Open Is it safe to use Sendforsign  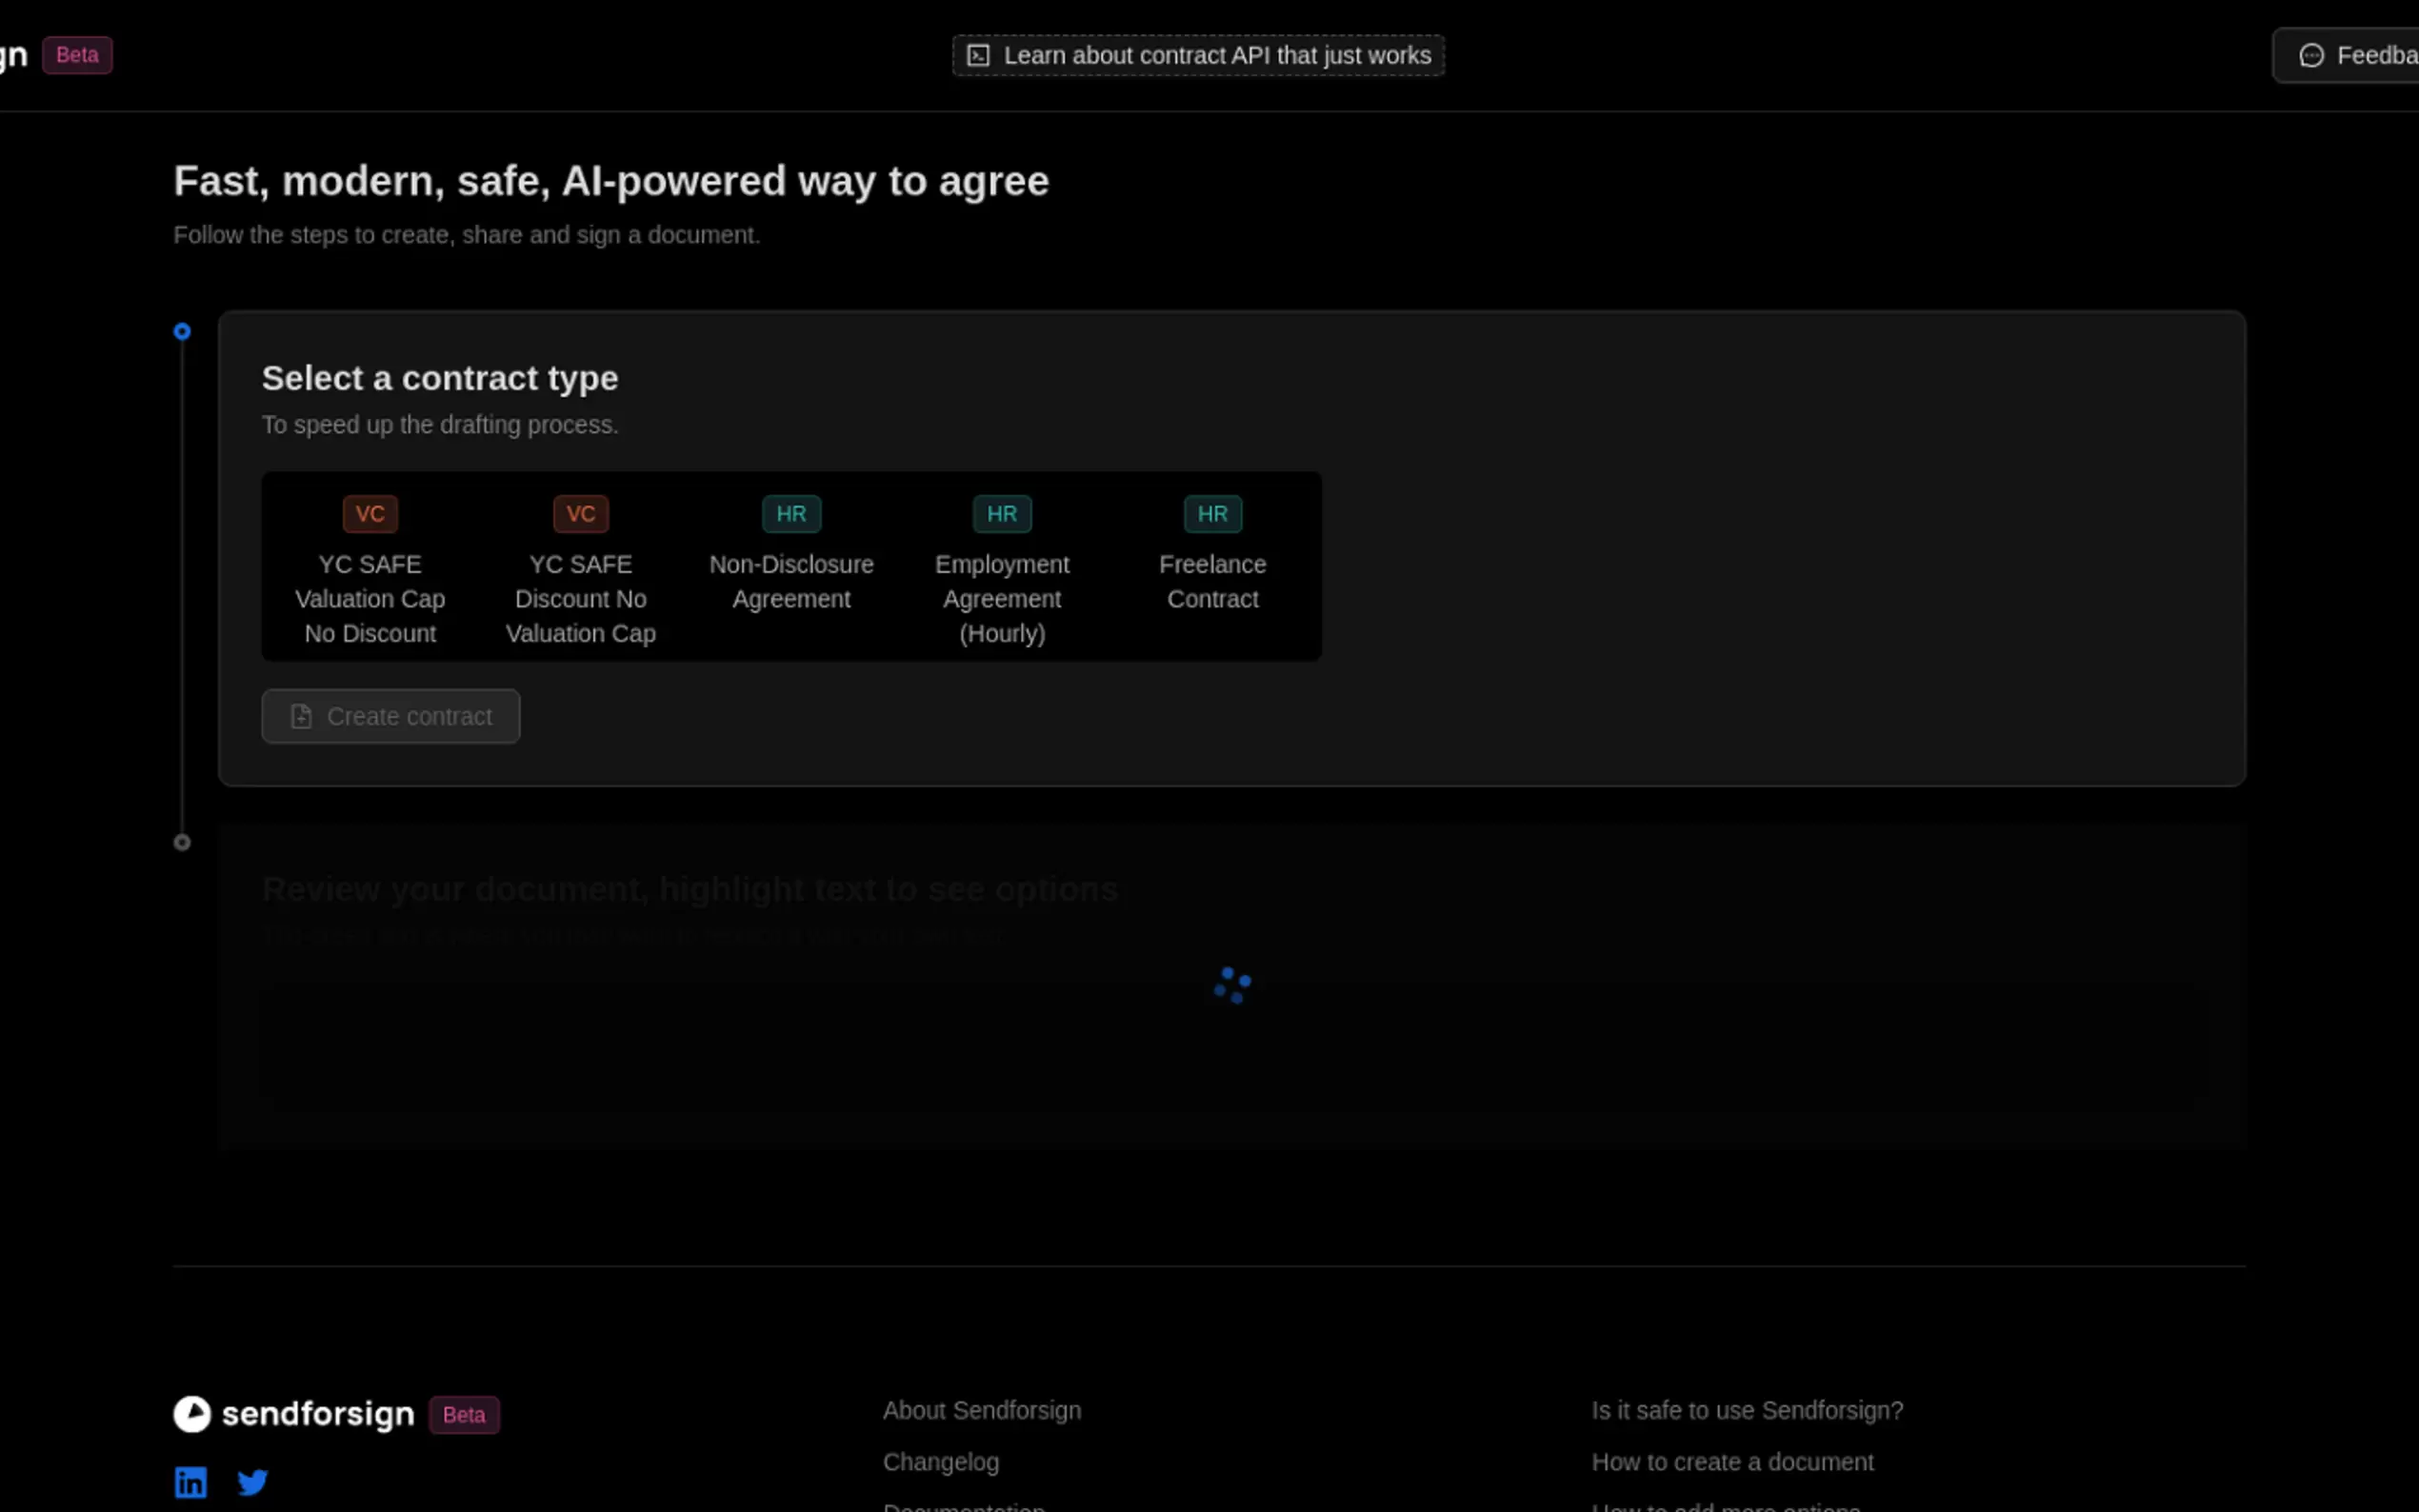click(1746, 1410)
